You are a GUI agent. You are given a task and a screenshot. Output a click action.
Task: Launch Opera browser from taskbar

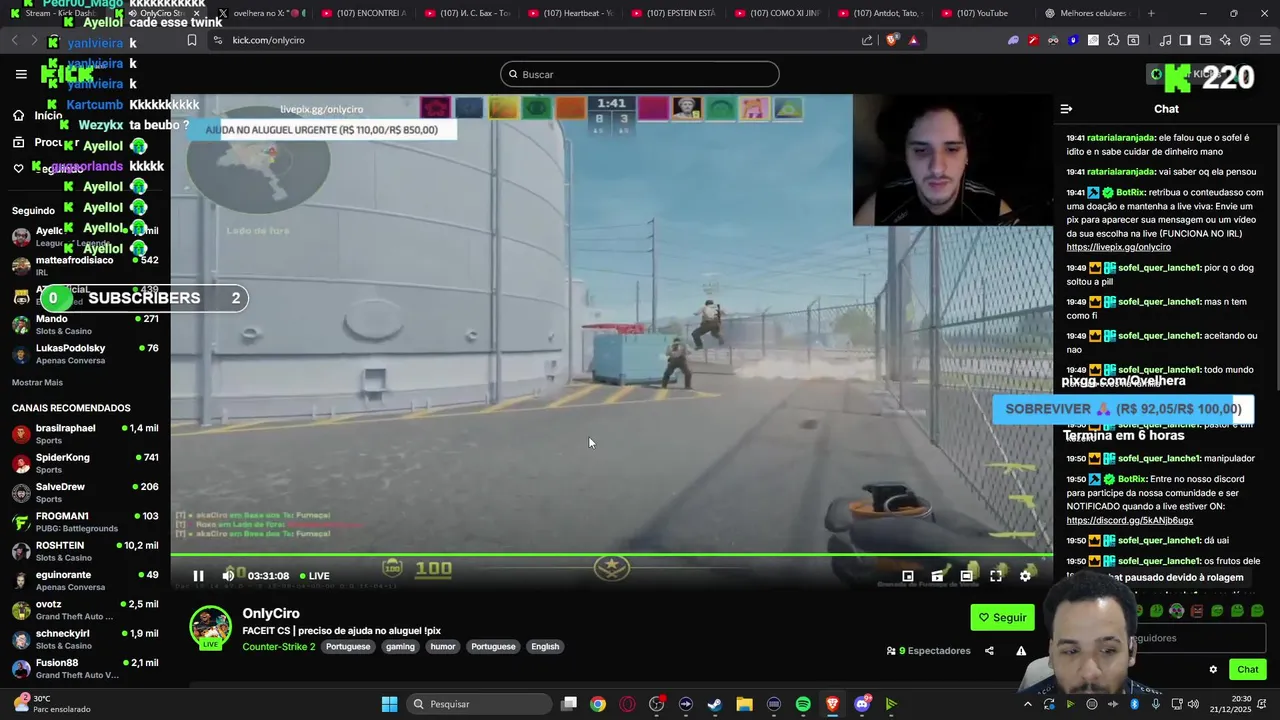627,704
